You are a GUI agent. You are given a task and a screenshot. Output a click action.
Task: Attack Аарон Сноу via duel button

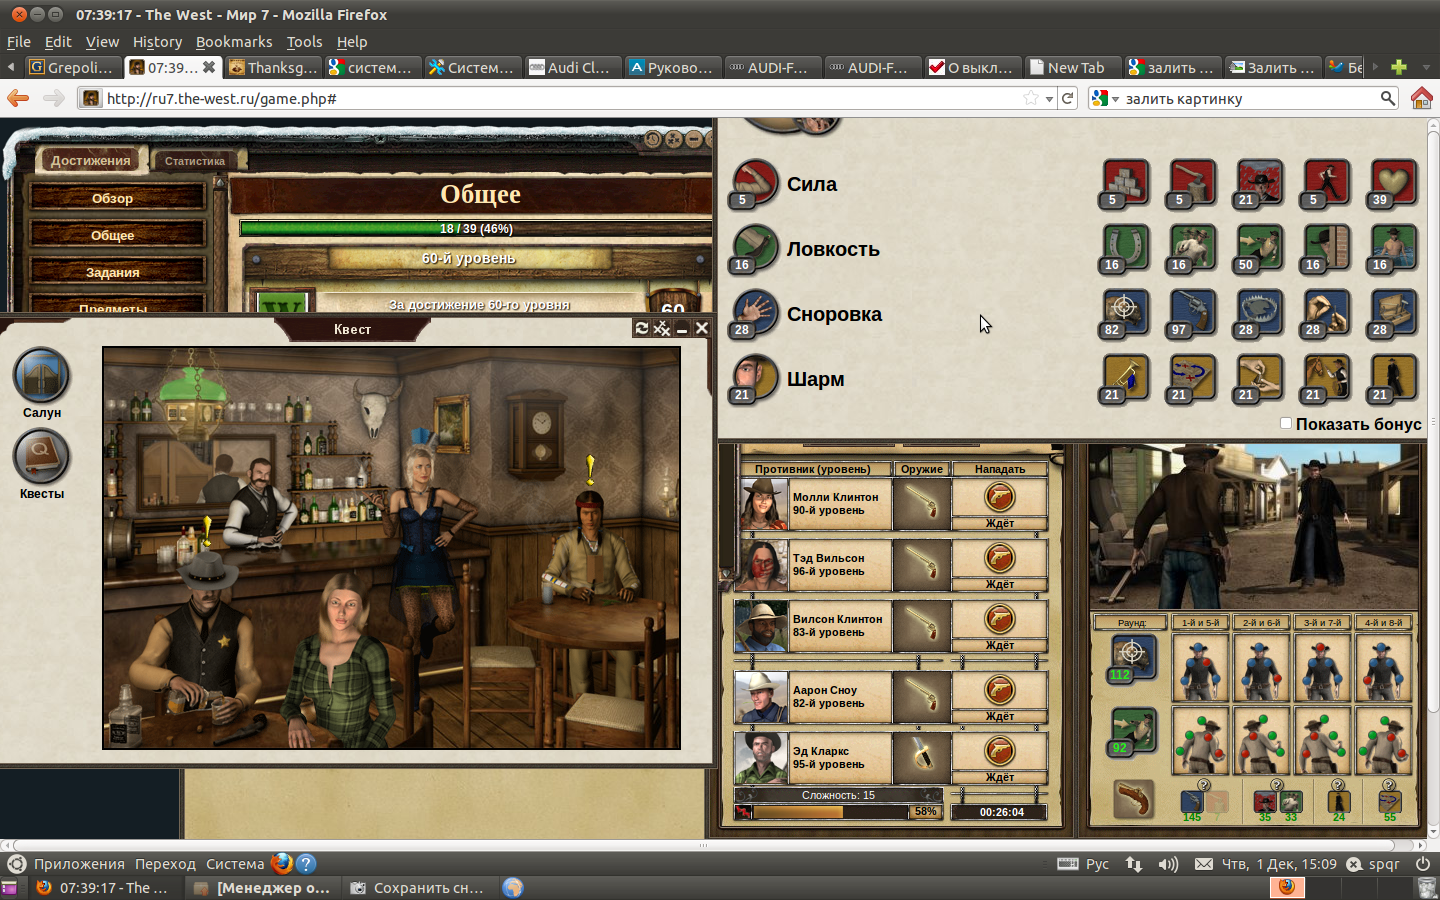coord(1000,690)
